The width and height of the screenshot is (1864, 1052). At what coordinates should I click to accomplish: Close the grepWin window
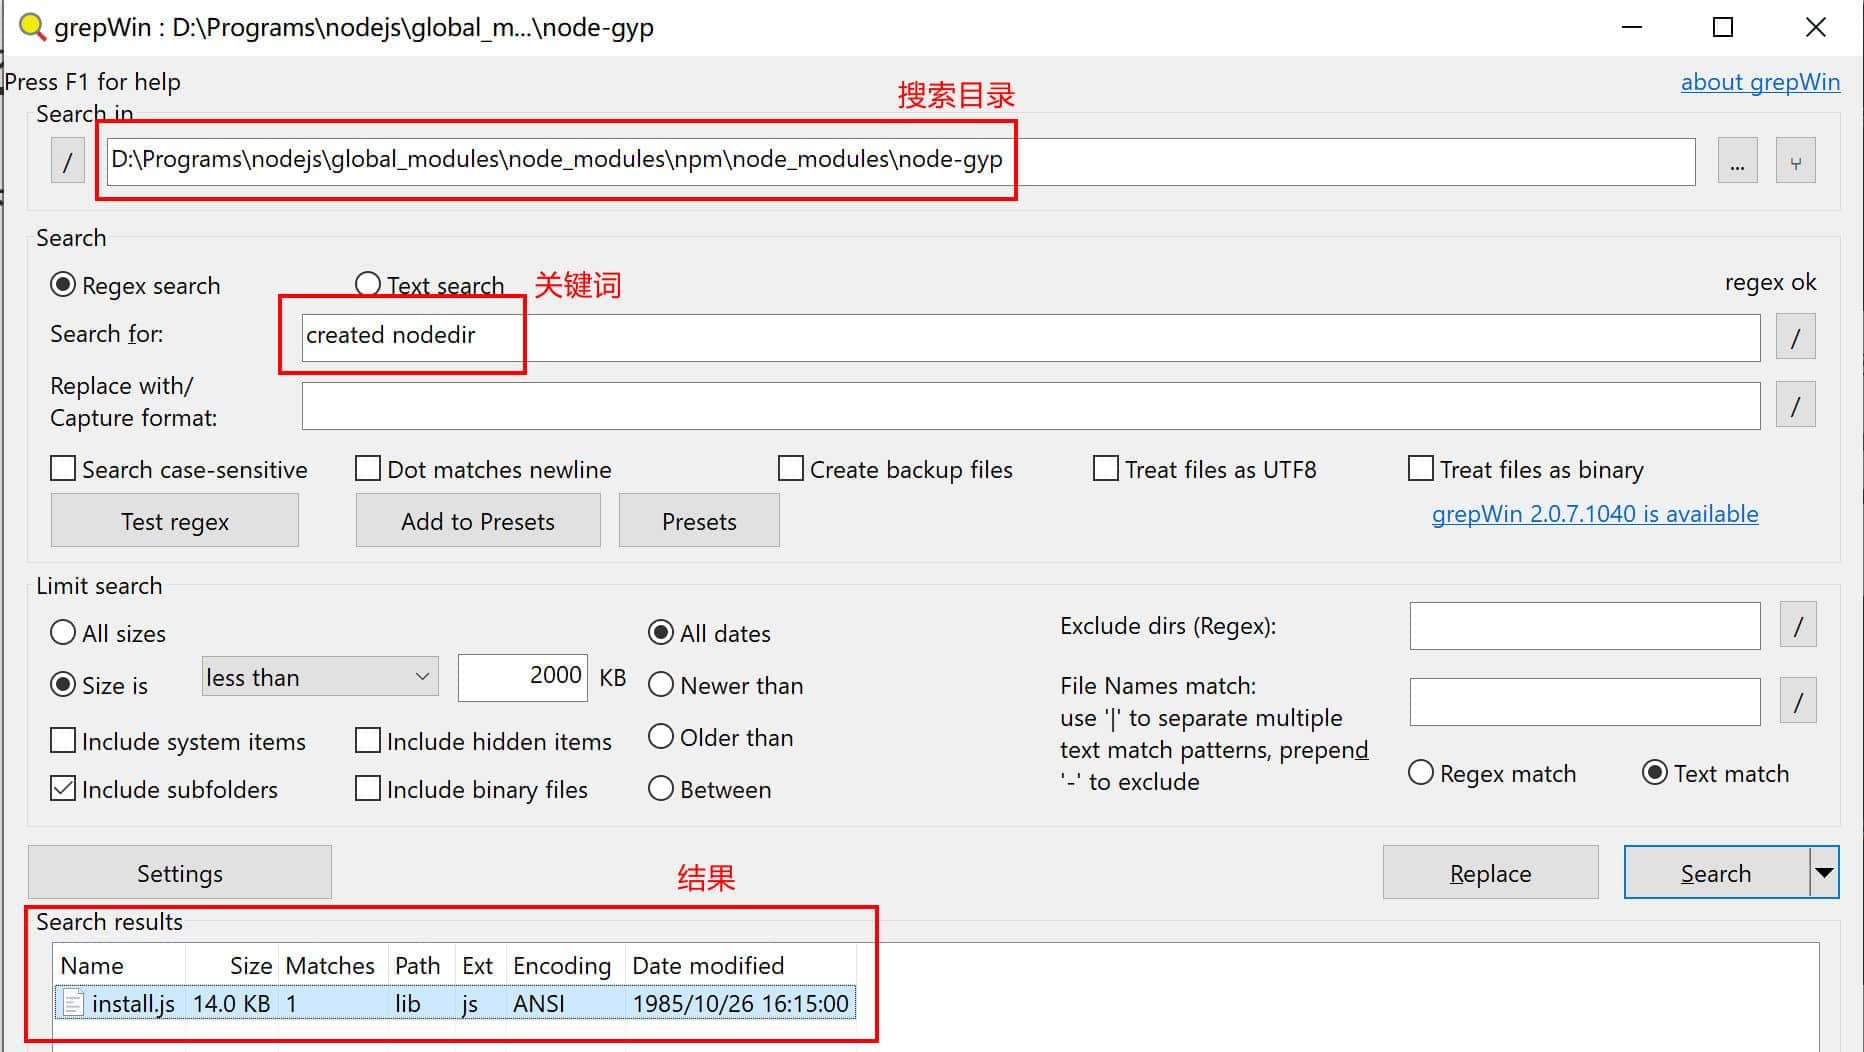pyautogui.click(x=1816, y=27)
